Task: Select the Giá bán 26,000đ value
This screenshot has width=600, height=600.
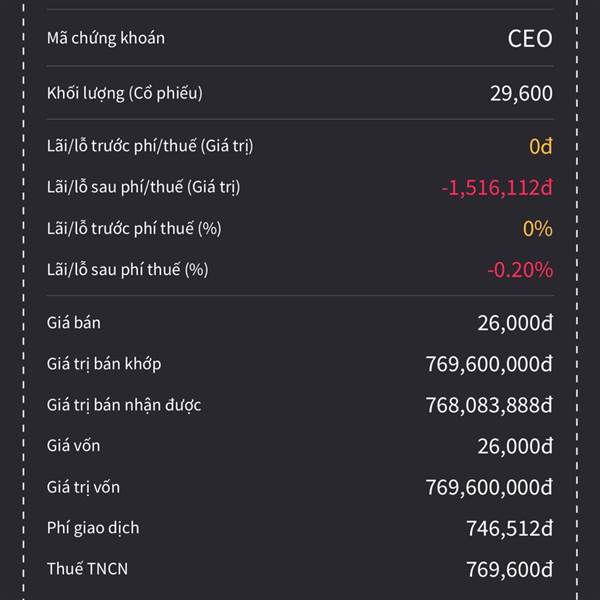Action: coord(515,323)
